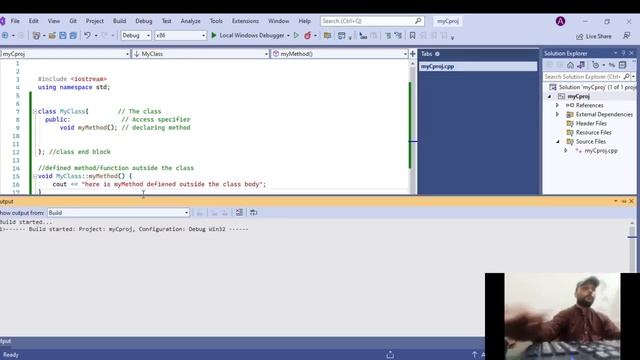Click the magnifier in top search box
The width and height of the screenshot is (640, 360).
[418, 21]
